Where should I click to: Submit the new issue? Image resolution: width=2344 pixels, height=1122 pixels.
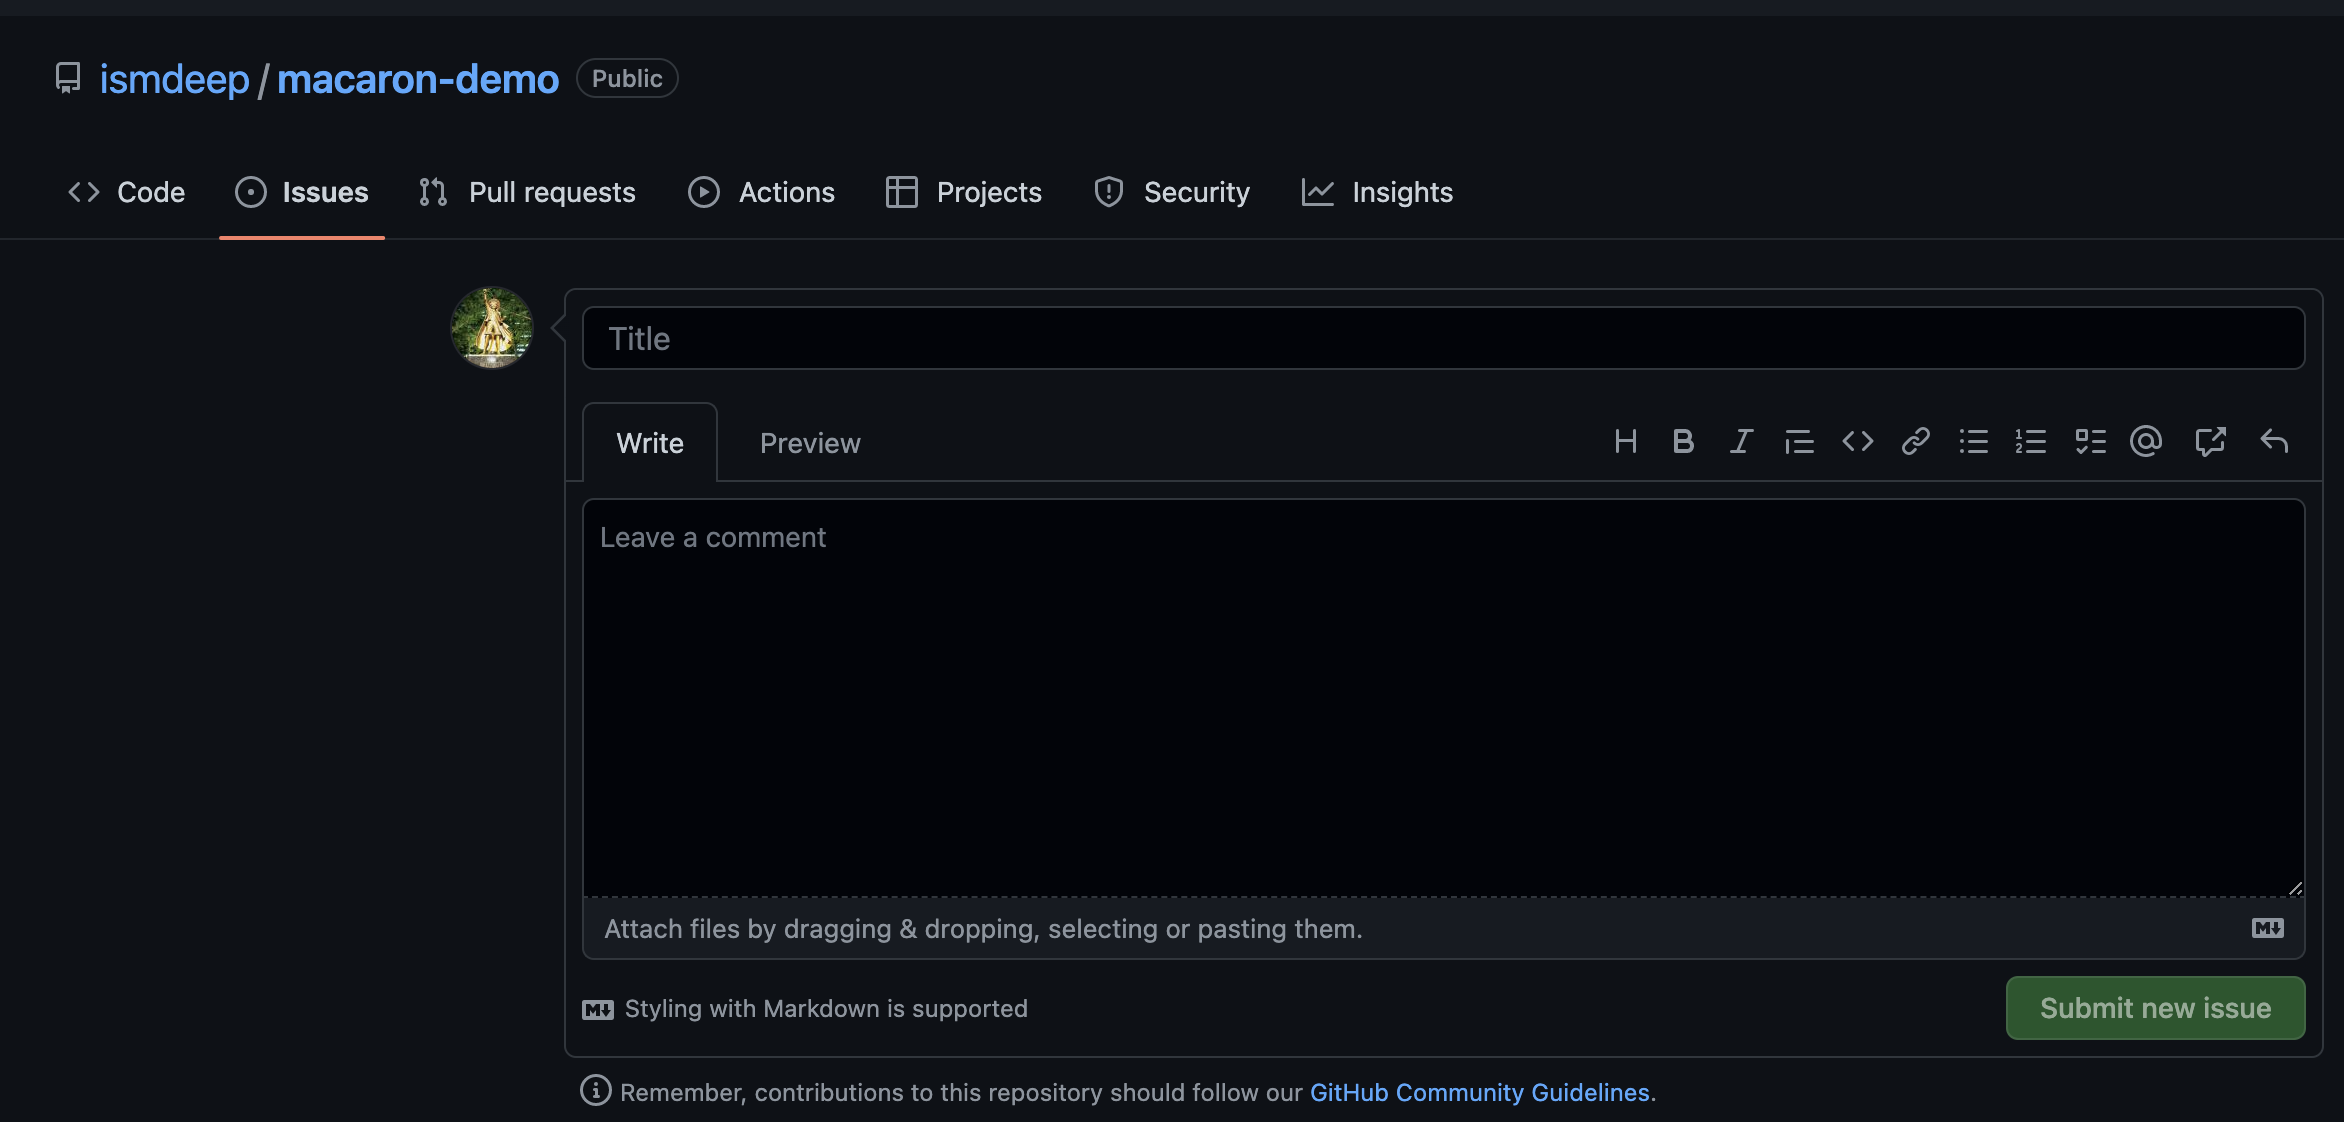pos(2155,1008)
